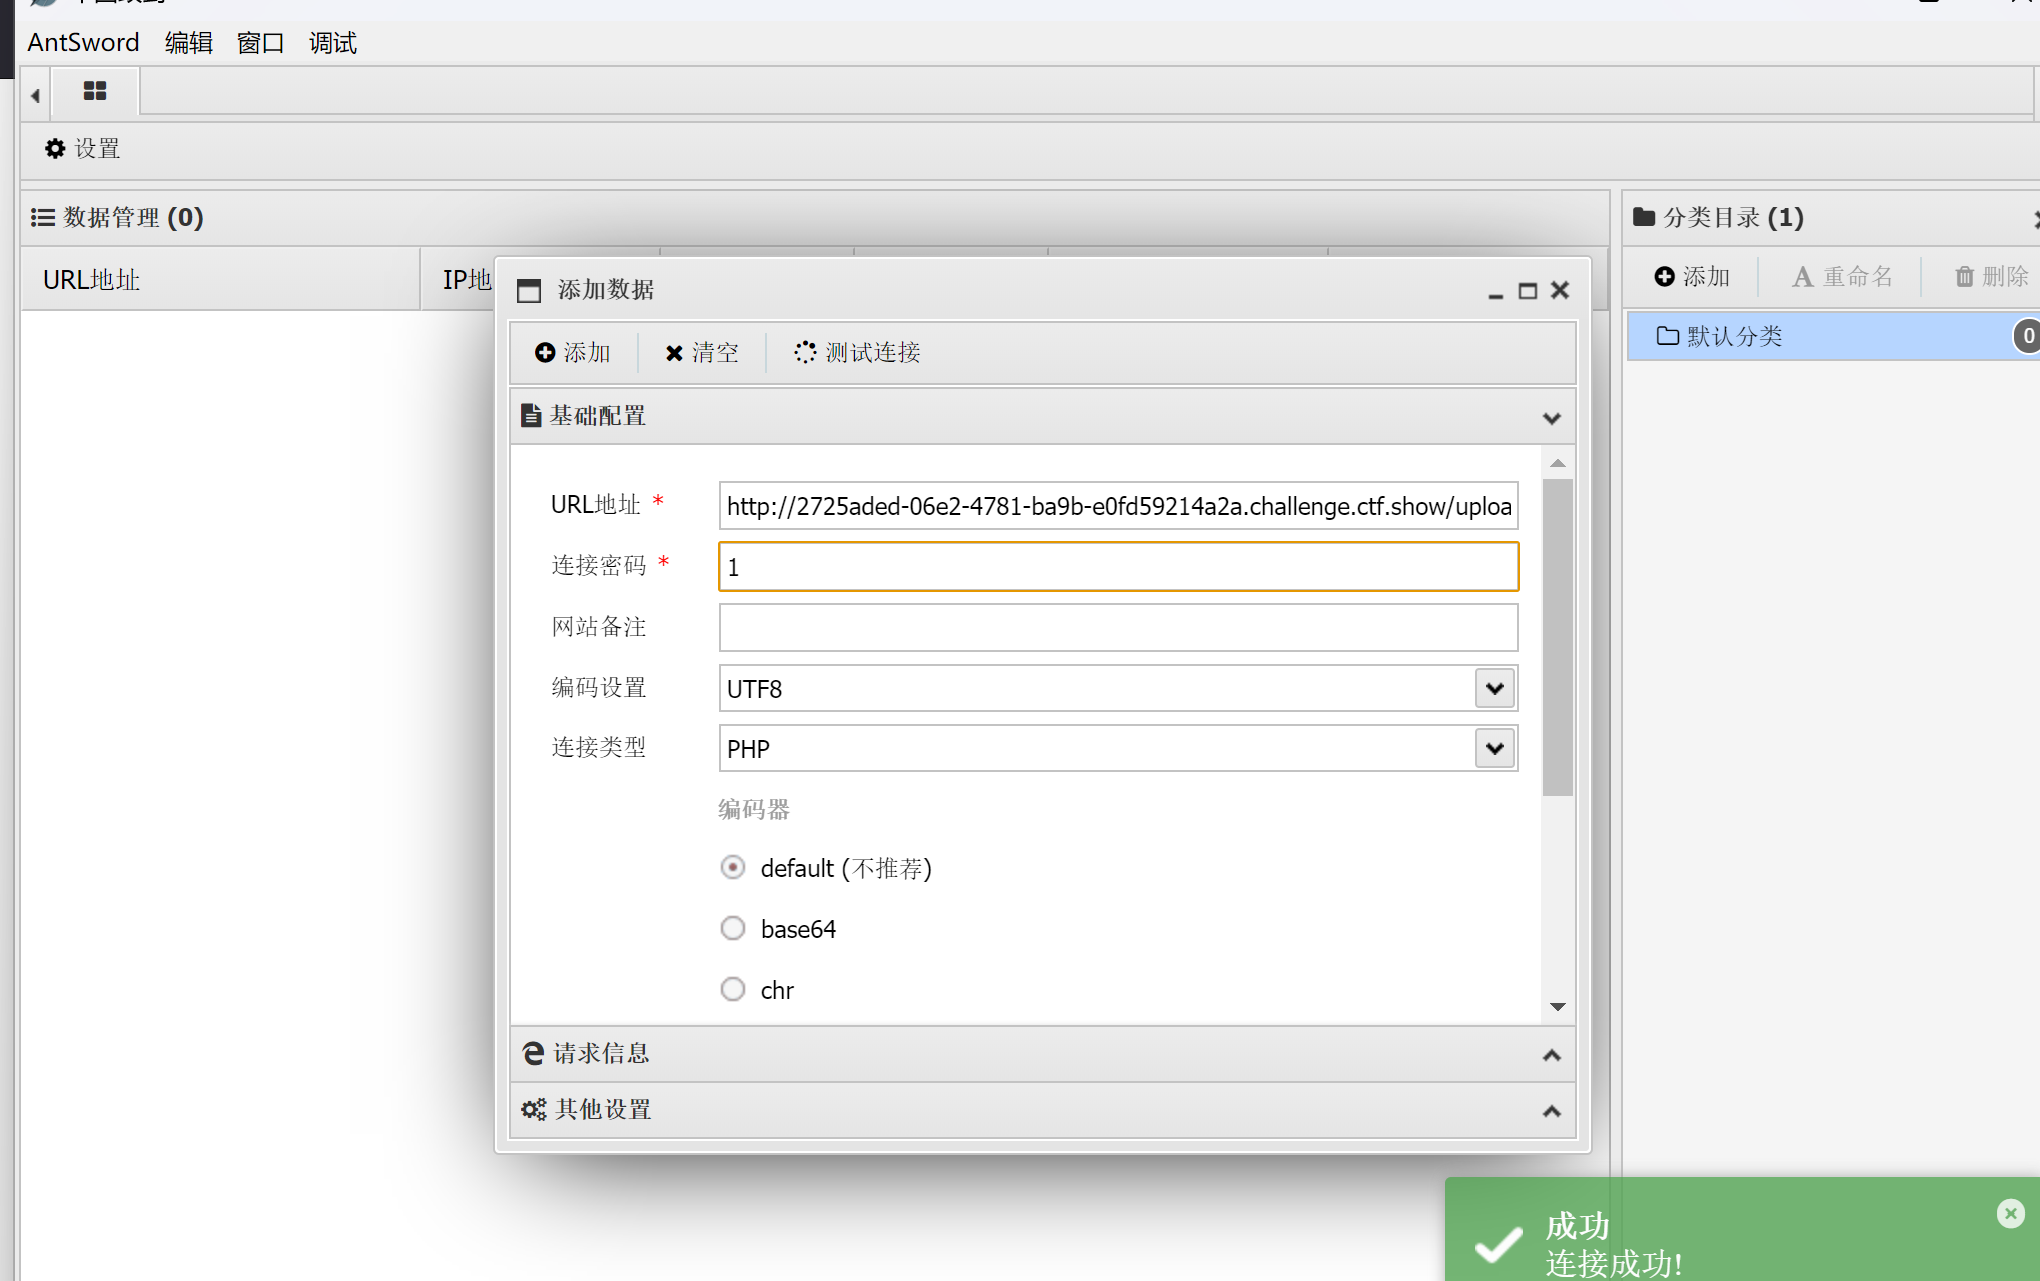Click the 清空 button

coord(702,352)
